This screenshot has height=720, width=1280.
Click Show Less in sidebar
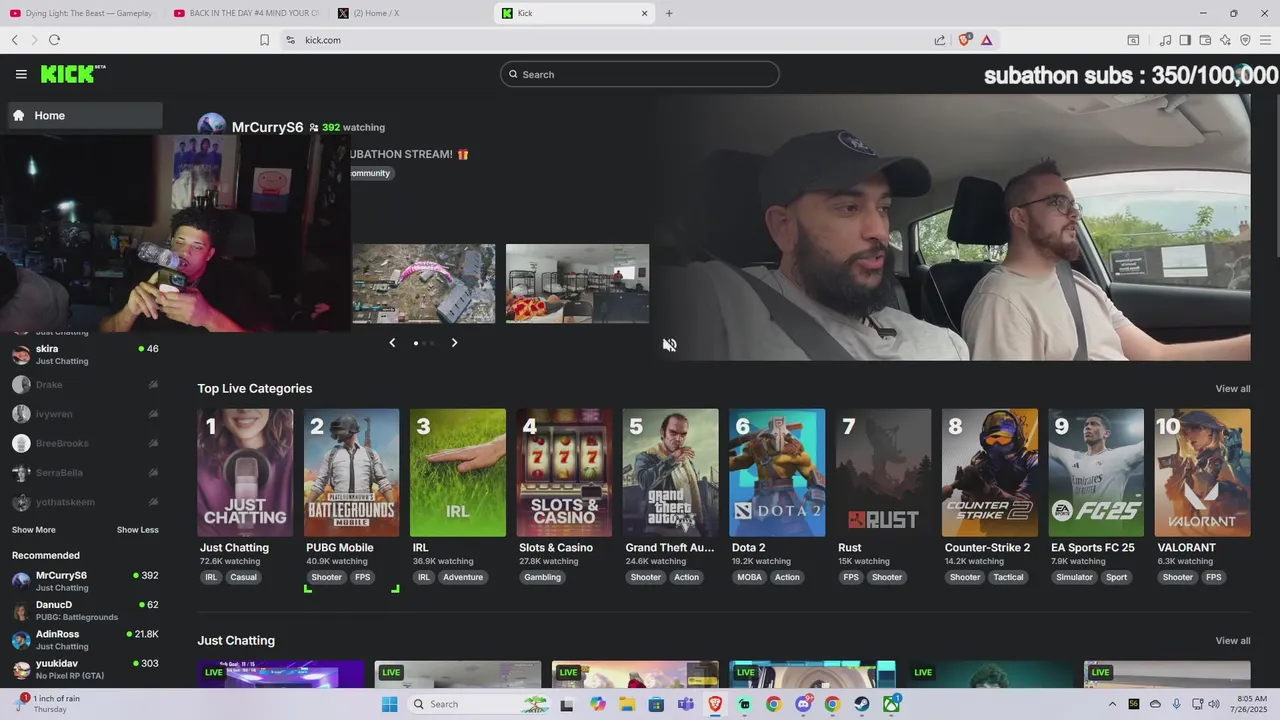coord(137,530)
